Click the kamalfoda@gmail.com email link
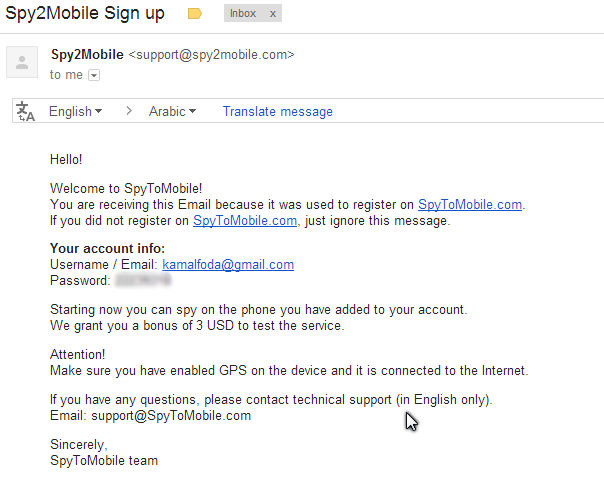604x478 pixels. pyautogui.click(x=228, y=265)
